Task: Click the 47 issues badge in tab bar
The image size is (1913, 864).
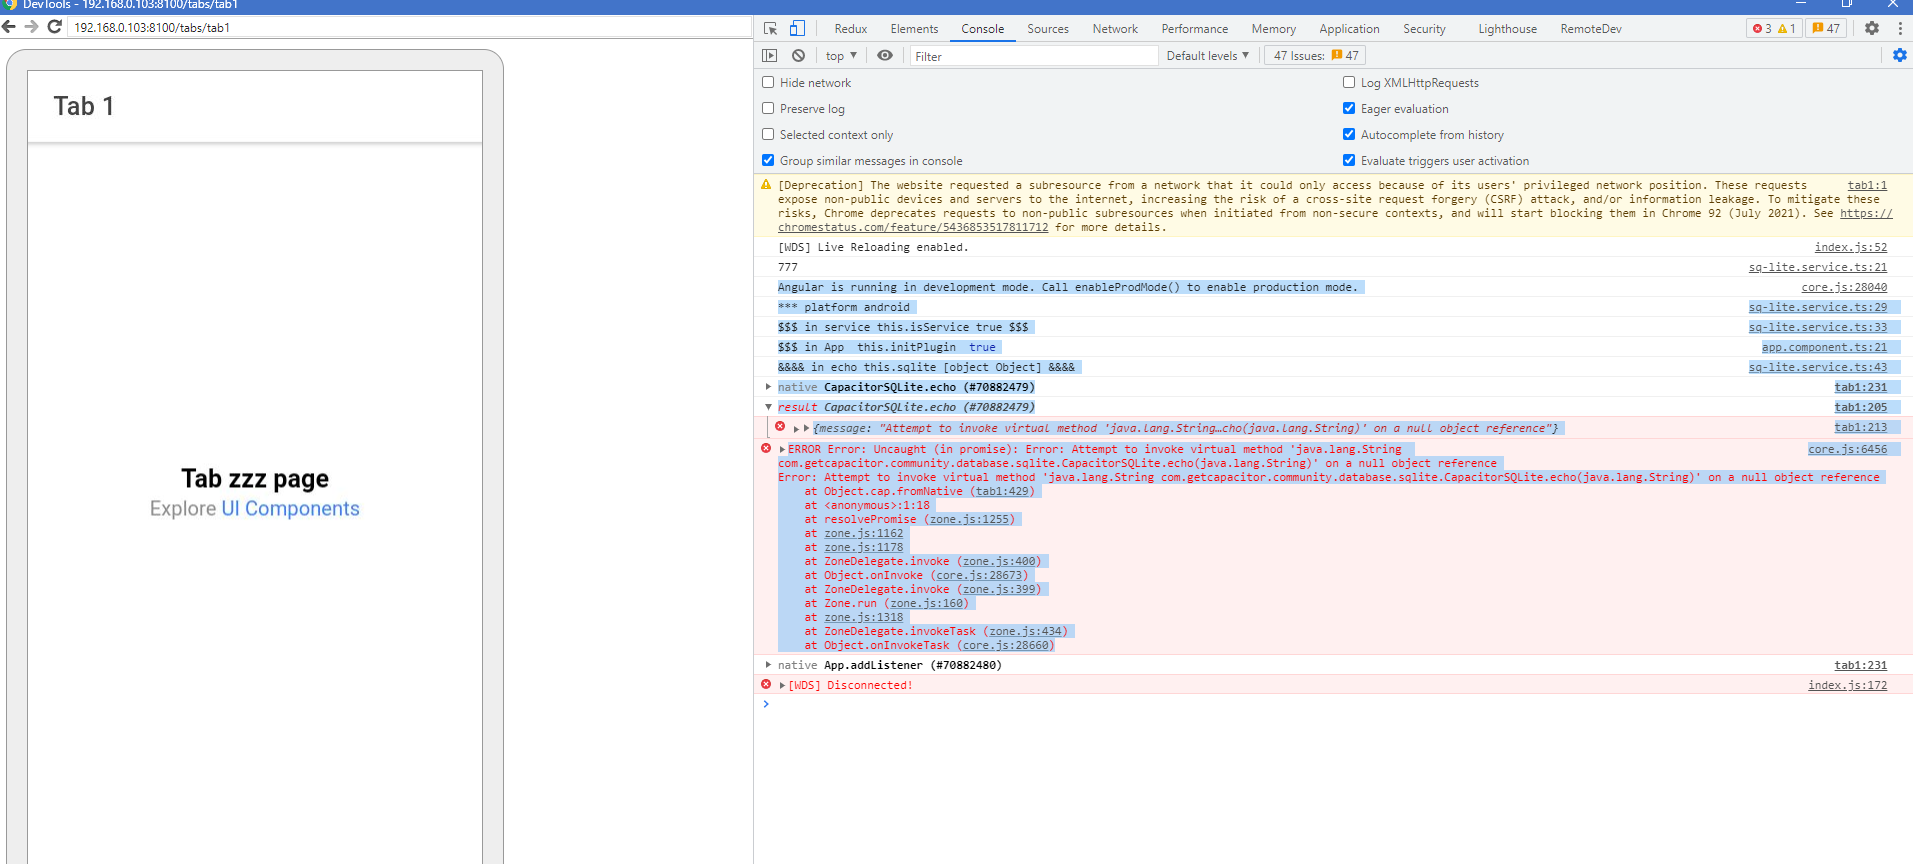Action: click(x=1826, y=29)
